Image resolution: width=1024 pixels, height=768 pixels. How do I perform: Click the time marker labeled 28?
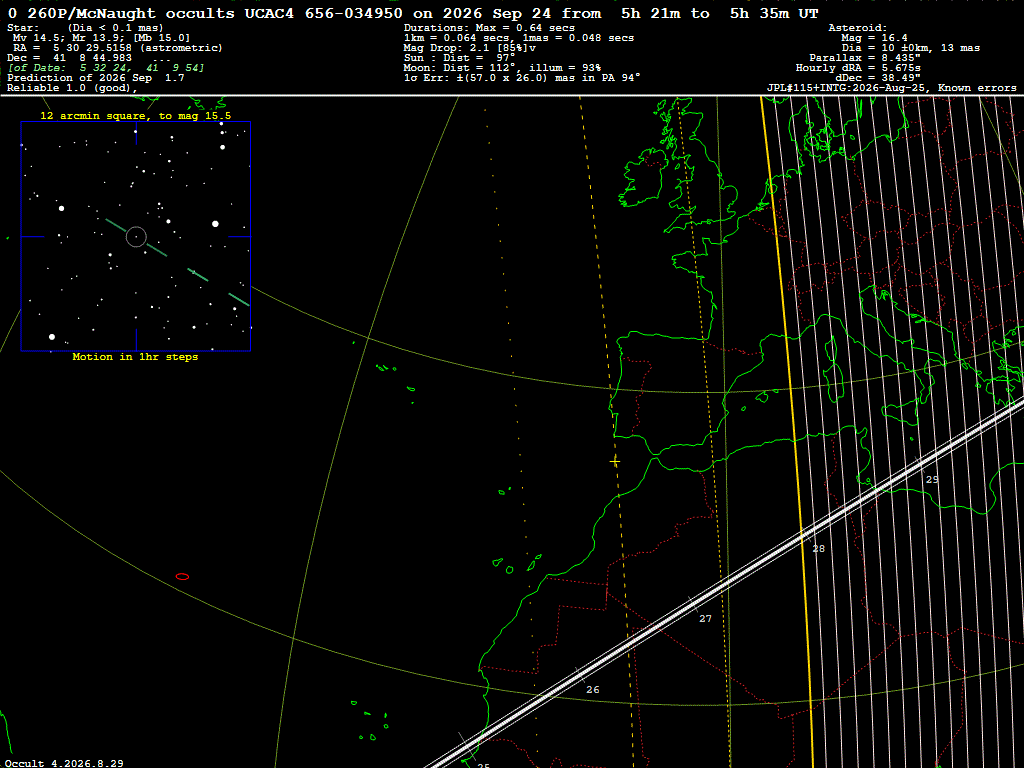(818, 549)
